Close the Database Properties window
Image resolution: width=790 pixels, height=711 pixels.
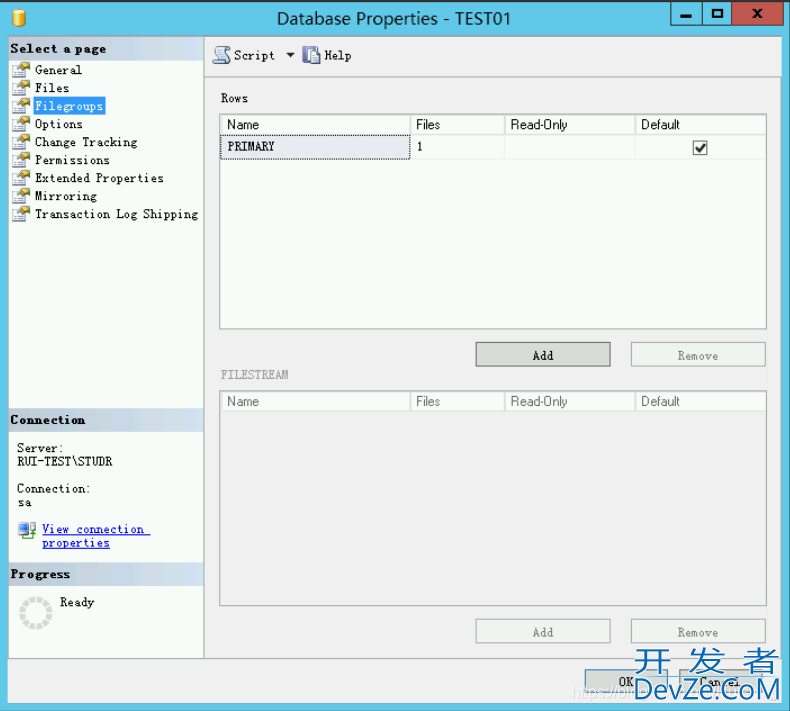757,14
